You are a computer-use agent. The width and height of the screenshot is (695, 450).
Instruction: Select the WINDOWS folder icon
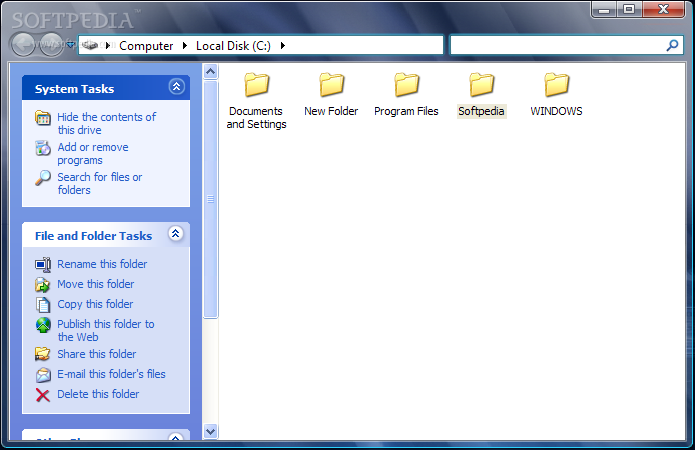pos(556,85)
